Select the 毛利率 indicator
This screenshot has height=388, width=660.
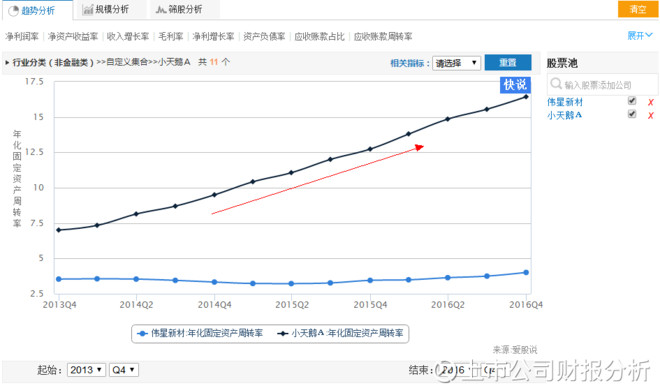coord(171,37)
